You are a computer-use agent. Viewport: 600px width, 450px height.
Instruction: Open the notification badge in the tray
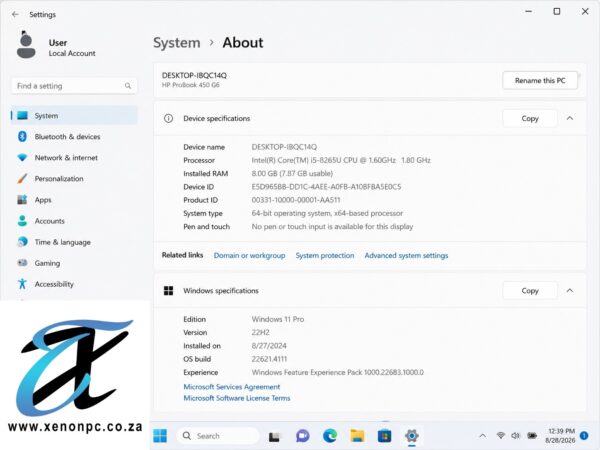(x=584, y=435)
